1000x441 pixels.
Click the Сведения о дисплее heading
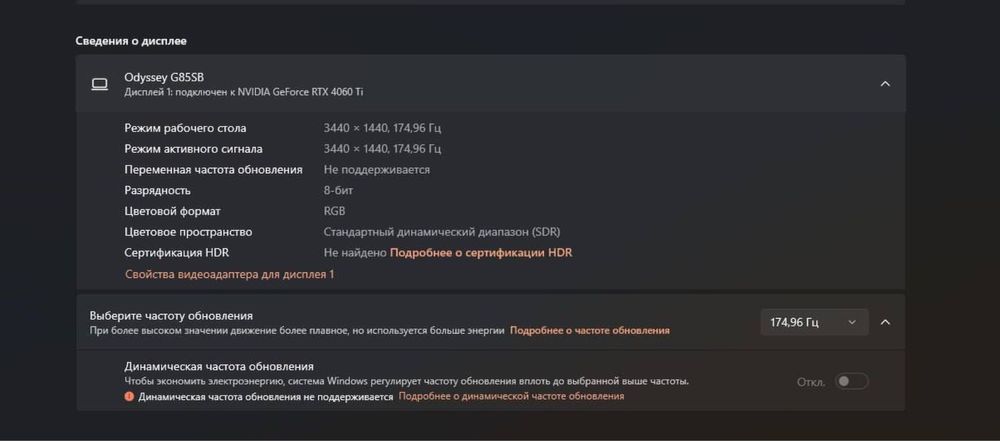point(131,41)
